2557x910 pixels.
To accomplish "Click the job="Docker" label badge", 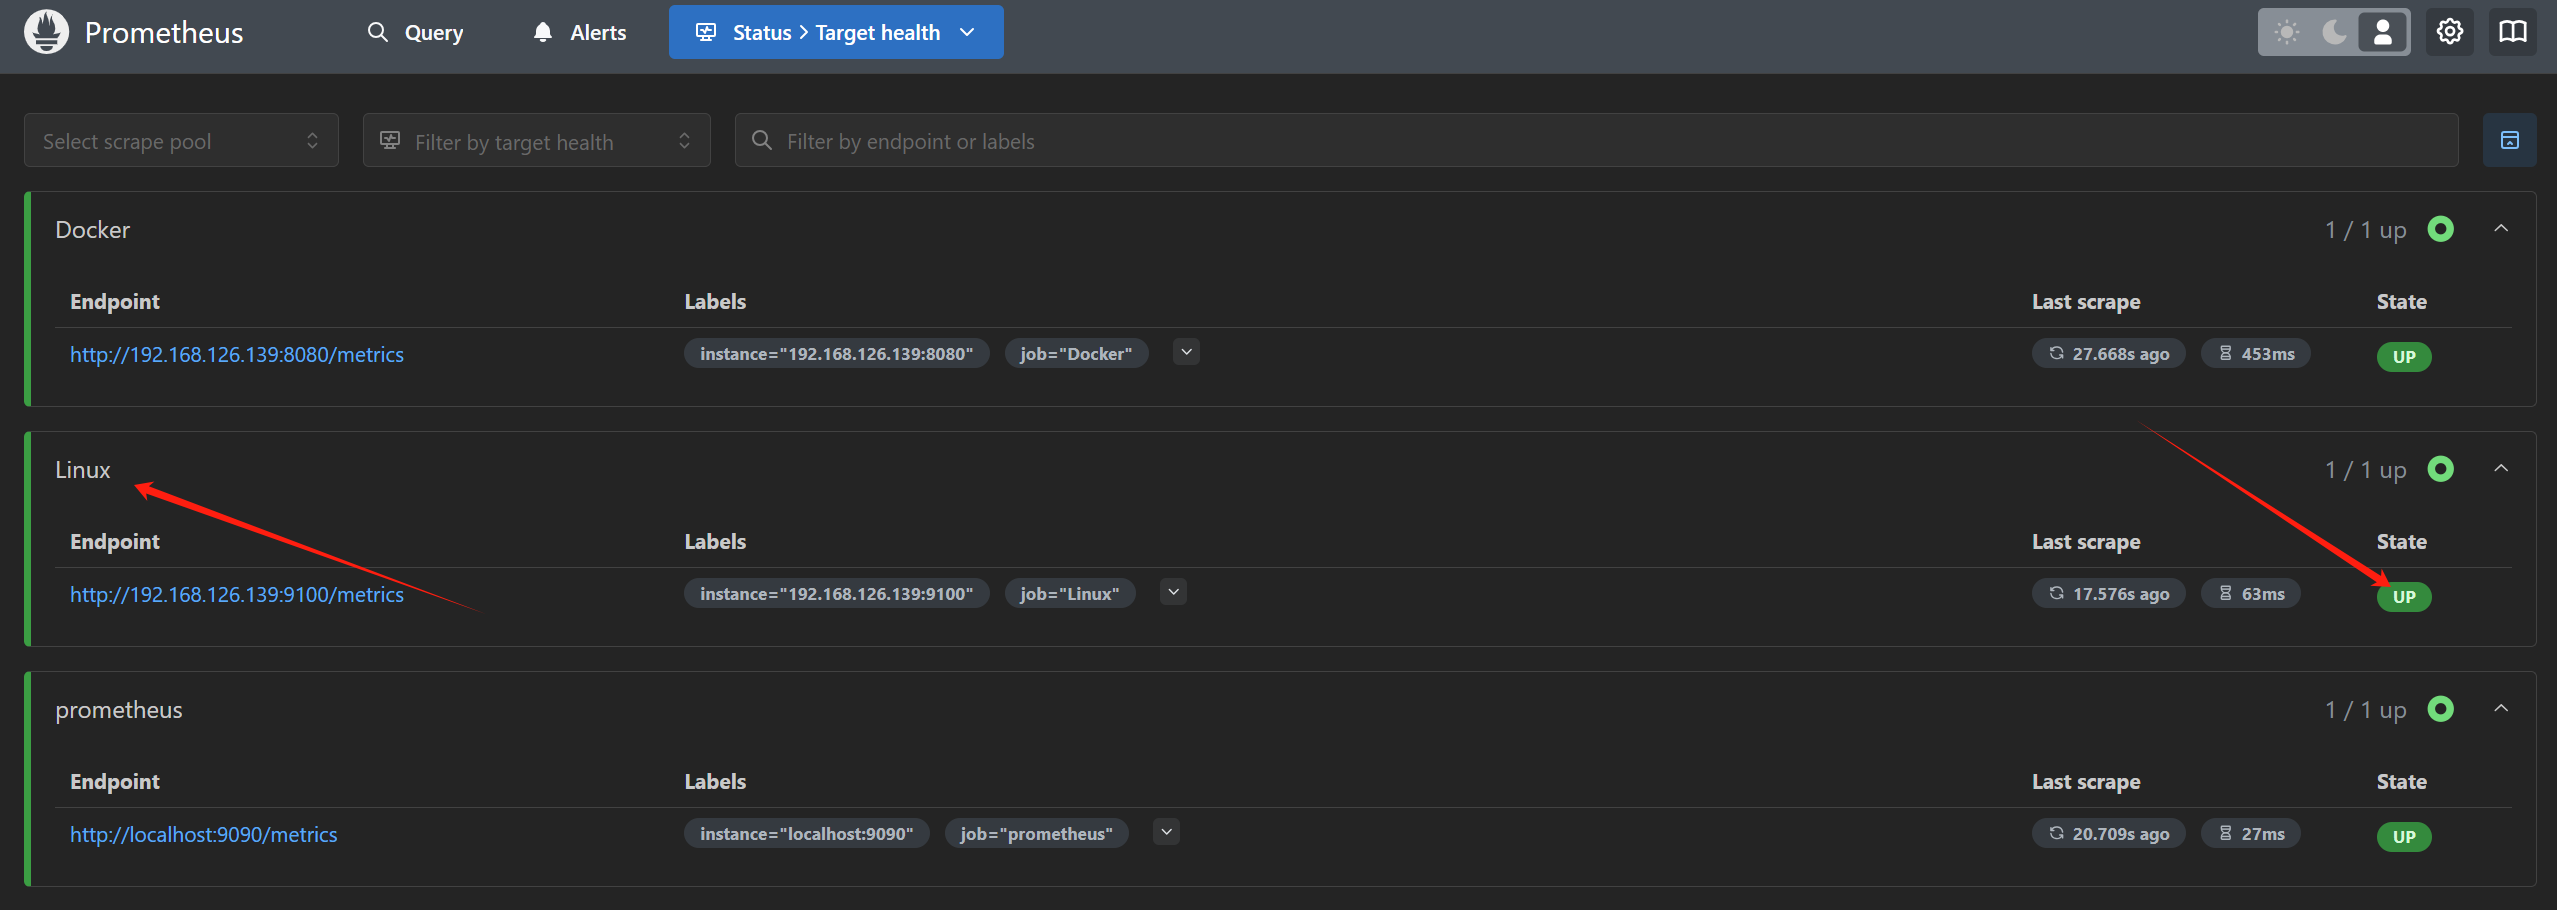I will click(x=1076, y=353).
